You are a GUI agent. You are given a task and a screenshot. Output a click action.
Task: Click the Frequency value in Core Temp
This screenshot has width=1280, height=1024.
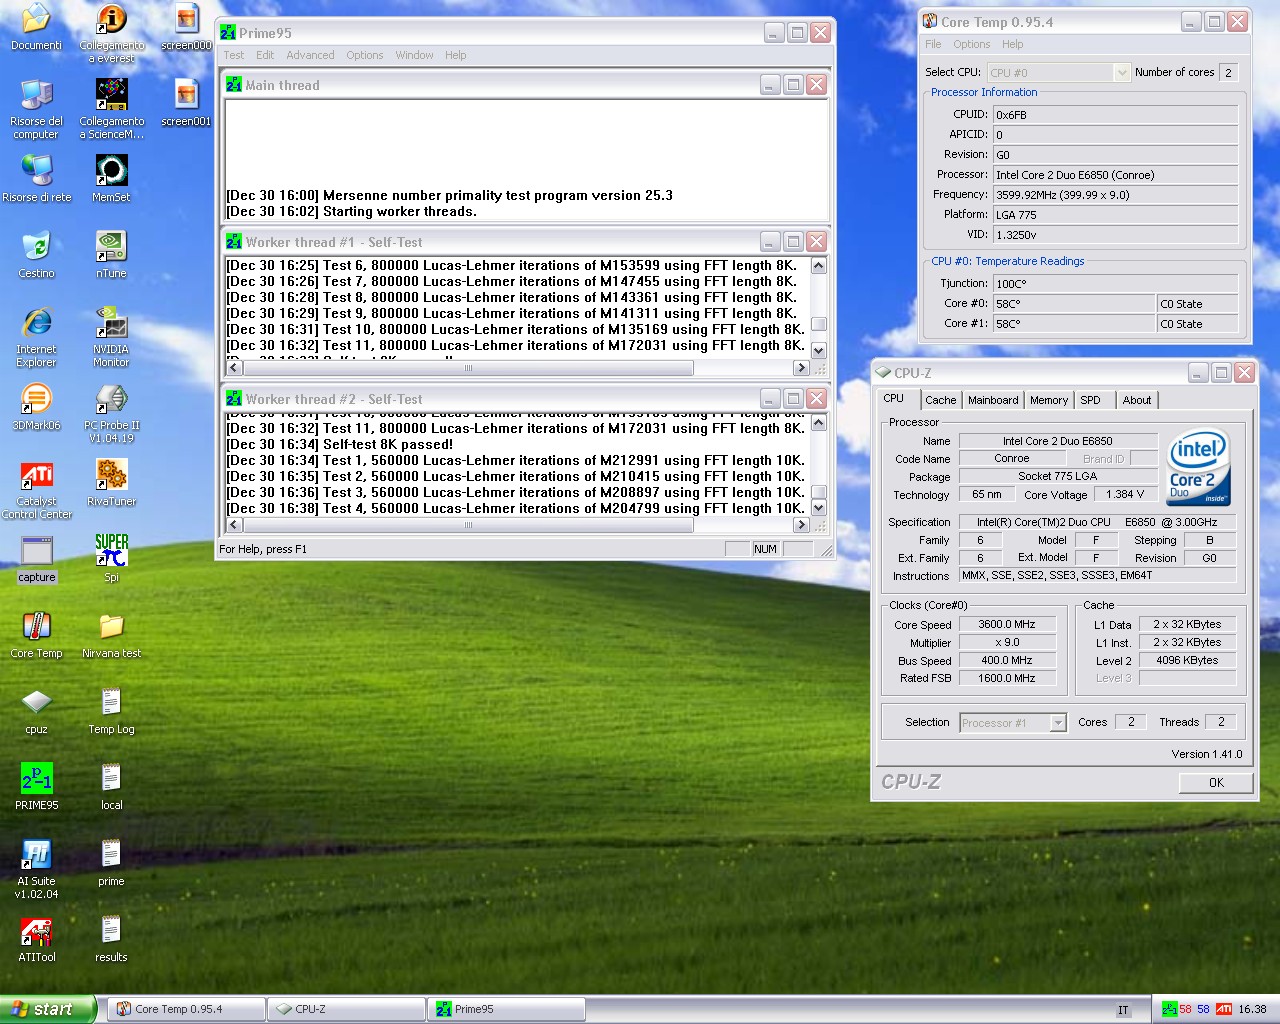[1115, 195]
